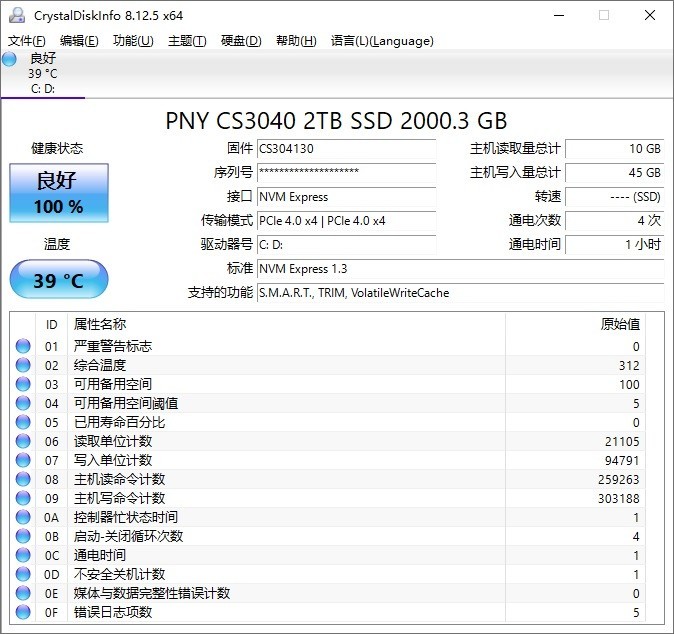Click raw value 303188 of 主机写命令计数
The image size is (674, 634).
point(619,499)
